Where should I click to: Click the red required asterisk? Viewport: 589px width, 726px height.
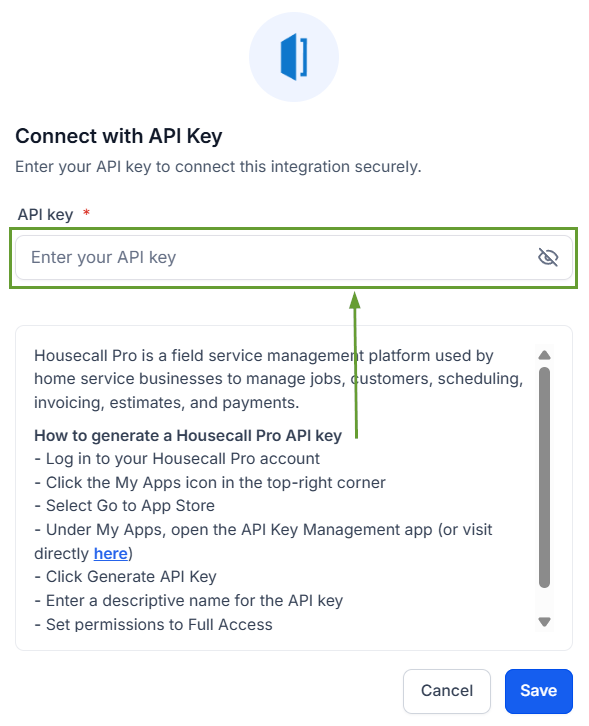pos(86,213)
